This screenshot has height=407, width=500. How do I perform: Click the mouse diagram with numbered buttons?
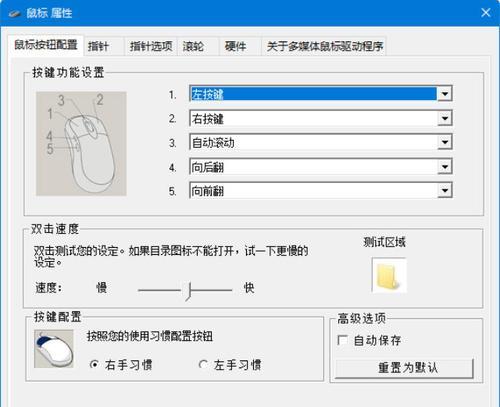click(81, 144)
